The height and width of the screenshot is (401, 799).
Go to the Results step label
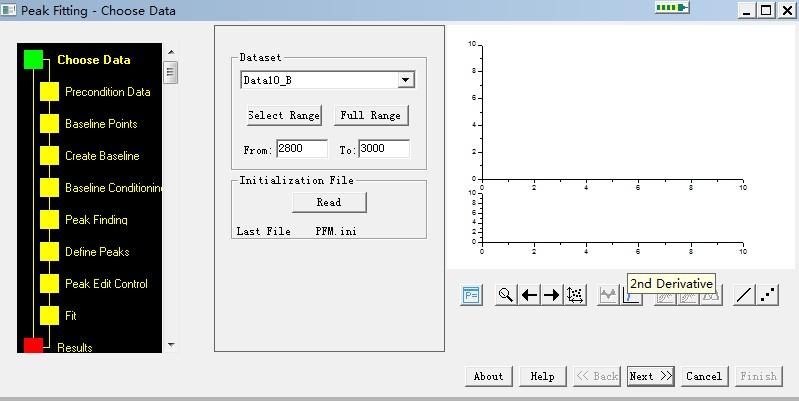[x=74, y=347]
